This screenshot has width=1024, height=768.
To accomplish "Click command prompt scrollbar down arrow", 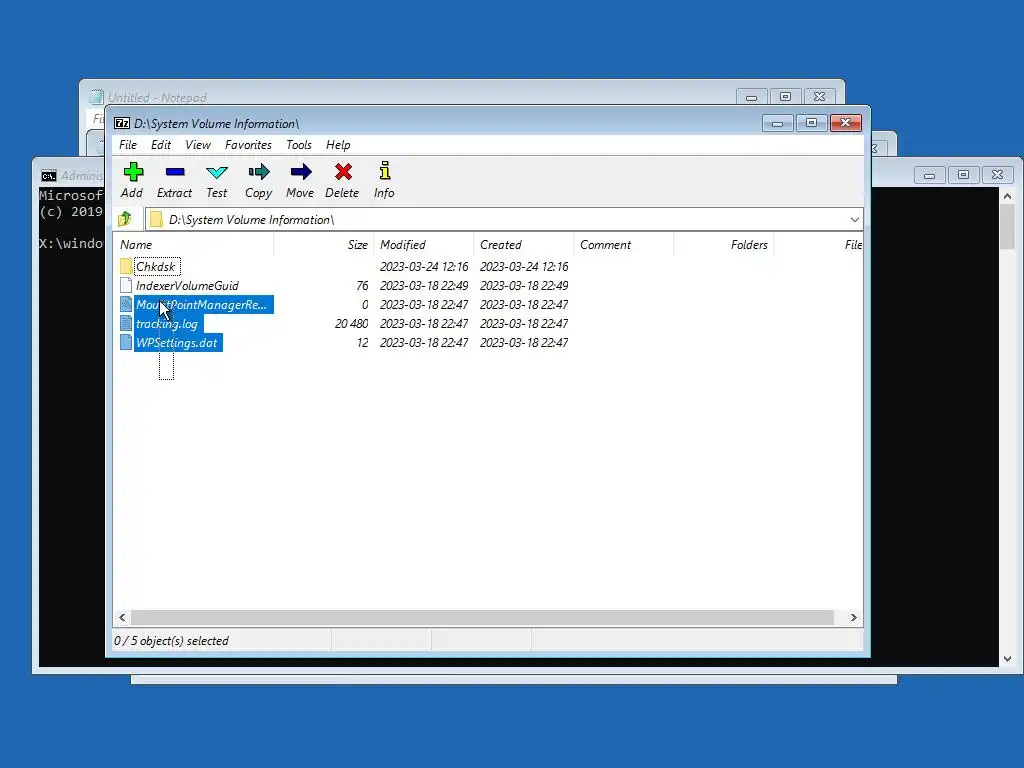I will click(x=1007, y=659).
